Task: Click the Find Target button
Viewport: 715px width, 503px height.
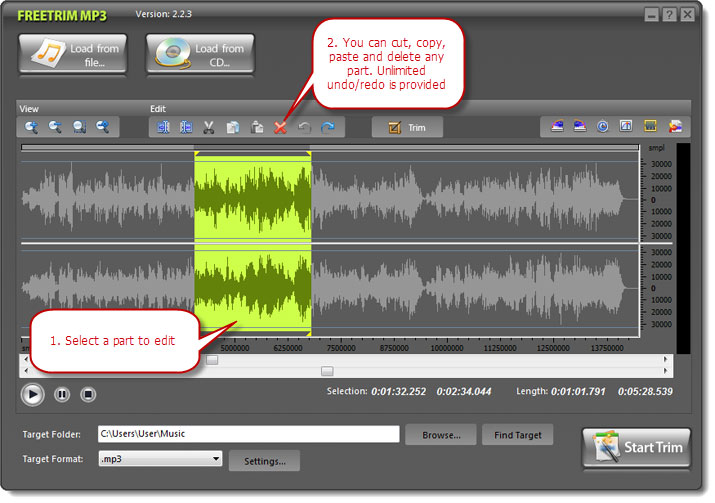Action: (x=518, y=435)
